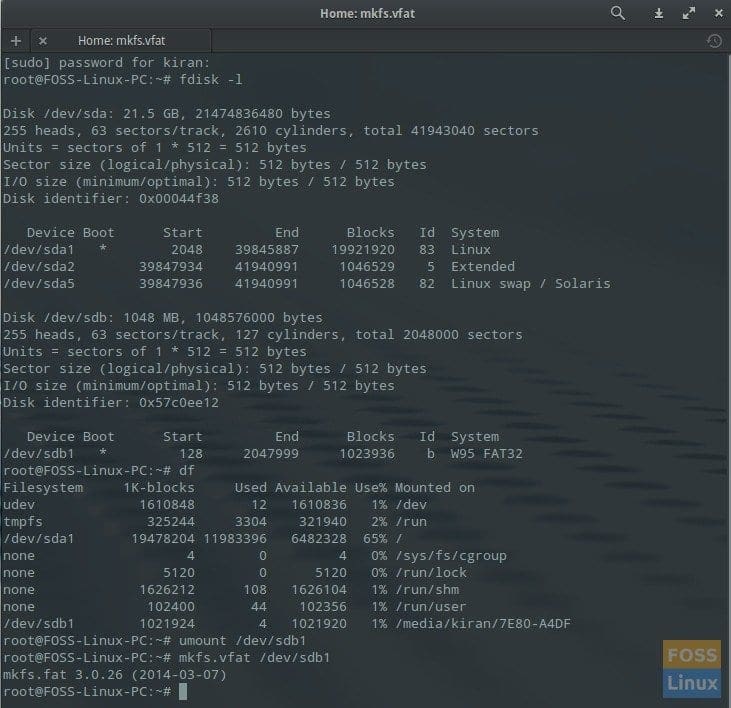Screen dimensions: 731x708
Task: Click 'Disk /dev/sdb: 1048 MB' line
Action: coord(162,318)
